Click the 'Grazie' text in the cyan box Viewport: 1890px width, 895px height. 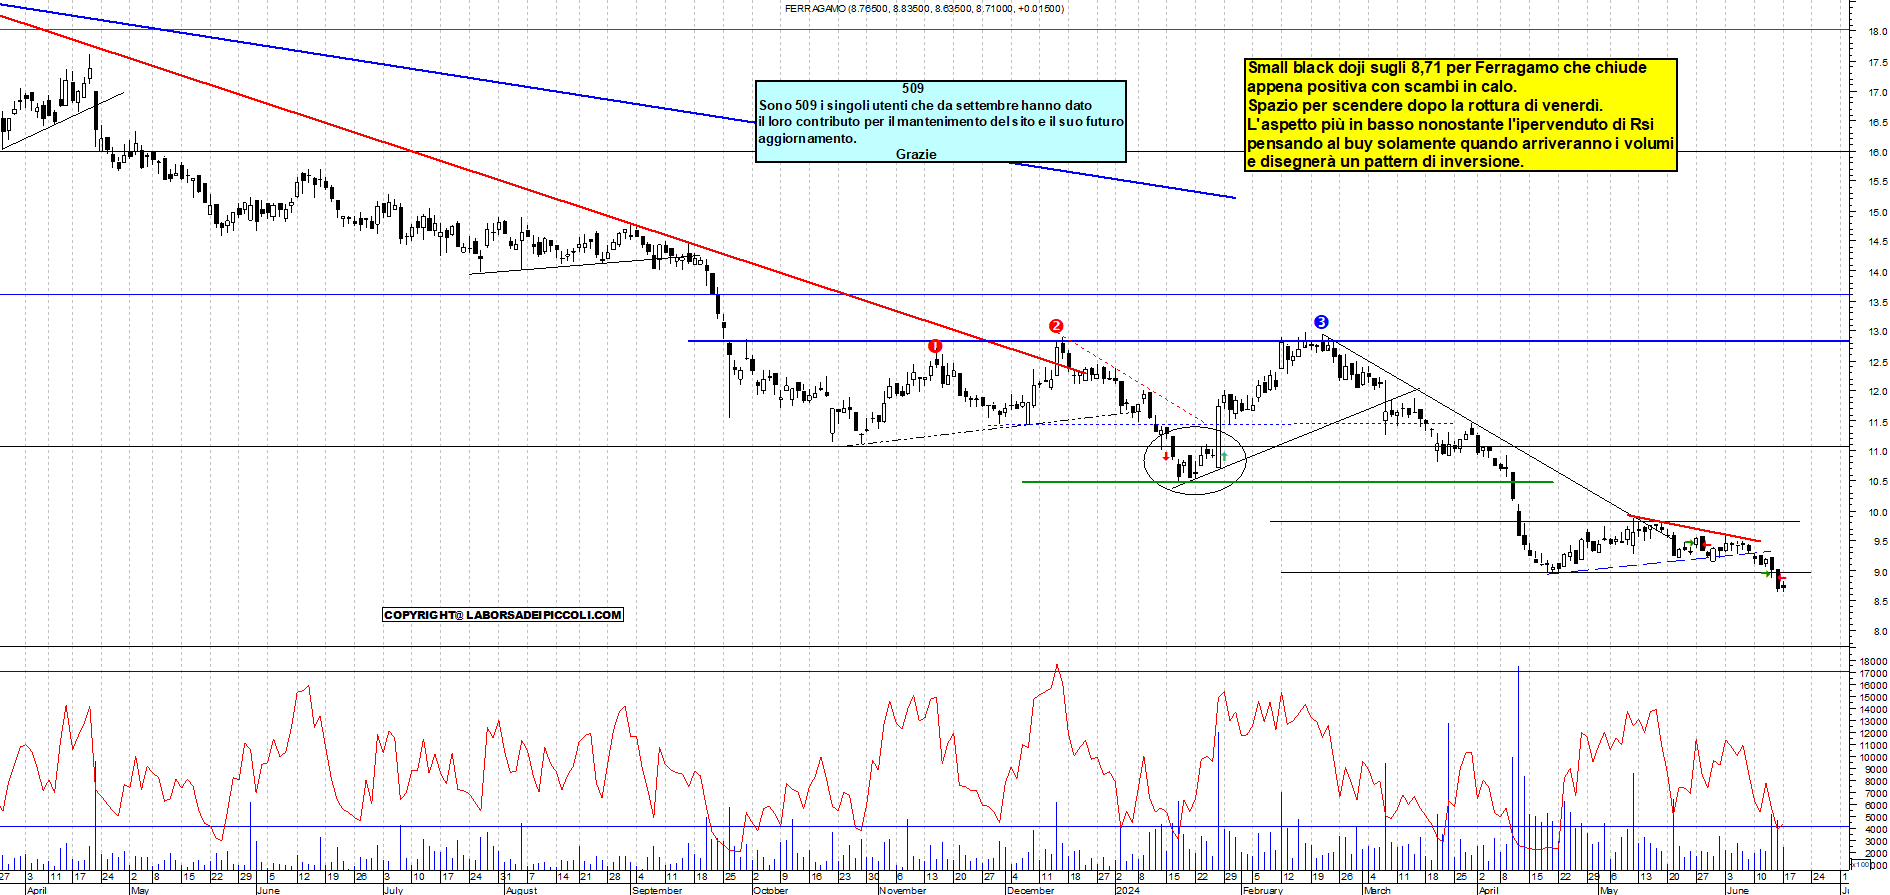[916, 154]
